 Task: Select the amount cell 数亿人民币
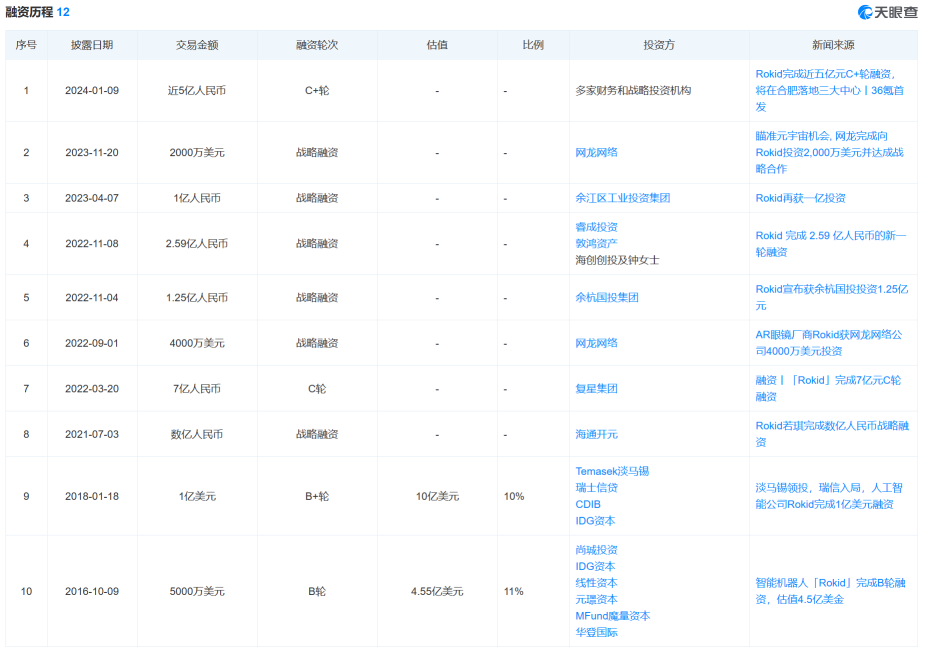click(197, 434)
